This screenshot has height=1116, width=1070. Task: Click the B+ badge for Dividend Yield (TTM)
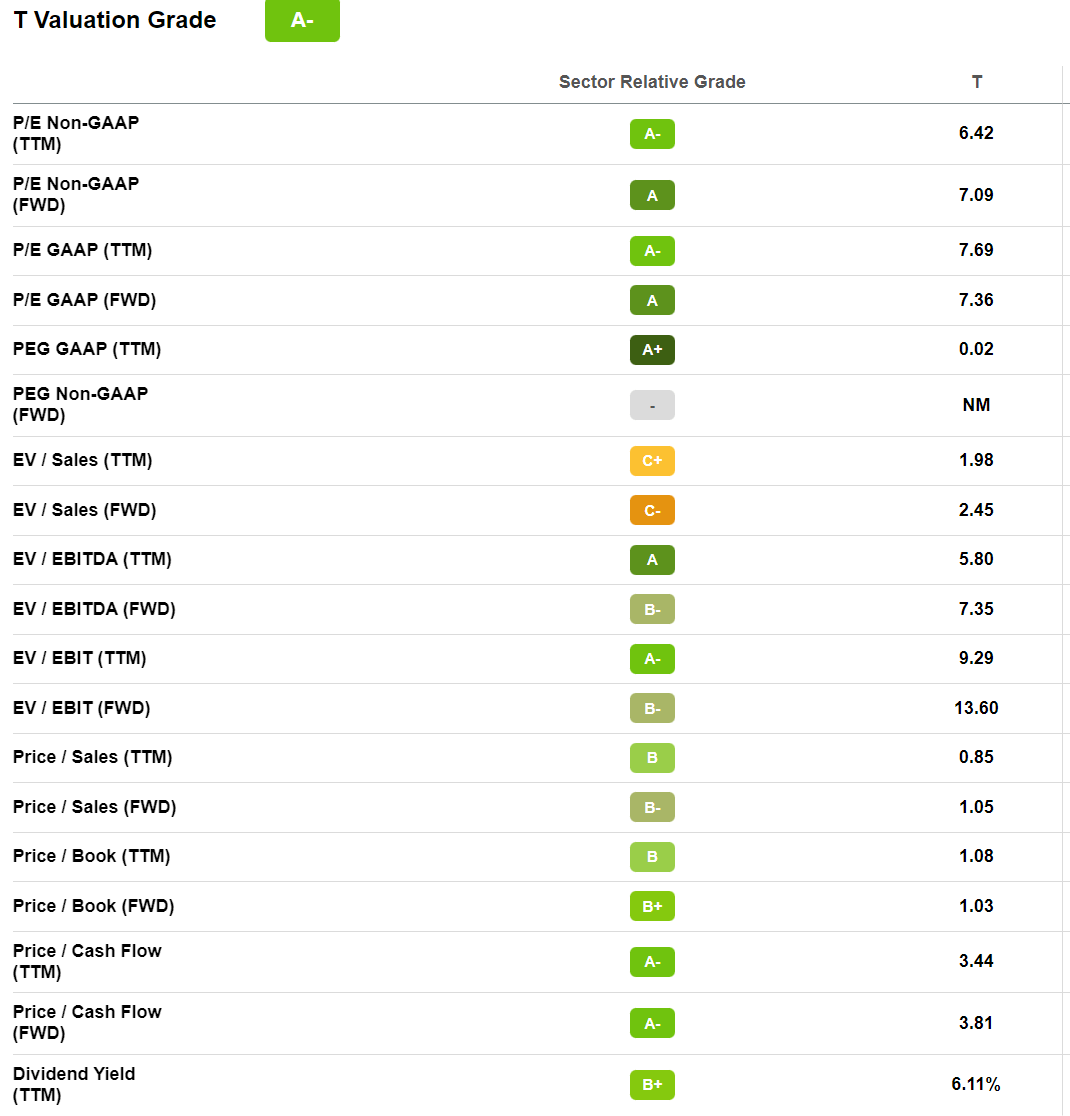point(652,1085)
